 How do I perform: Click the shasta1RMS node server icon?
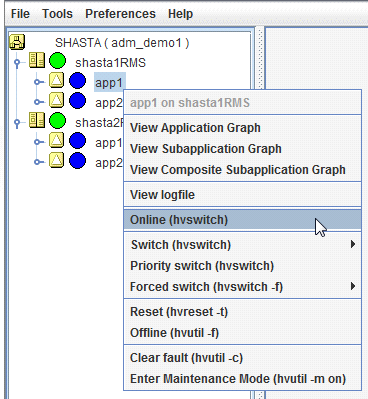37,61
